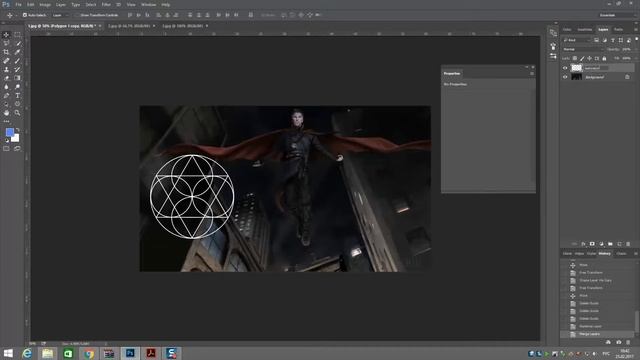
Task: Switch to the Paths tab
Action: click(618, 29)
